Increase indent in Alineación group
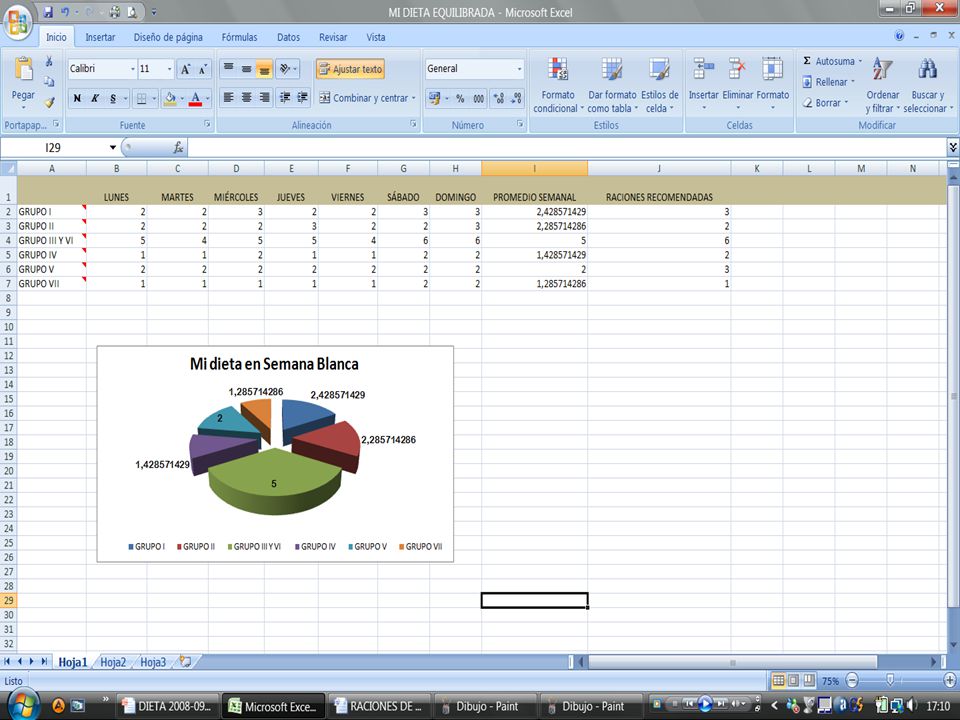 [x=302, y=97]
